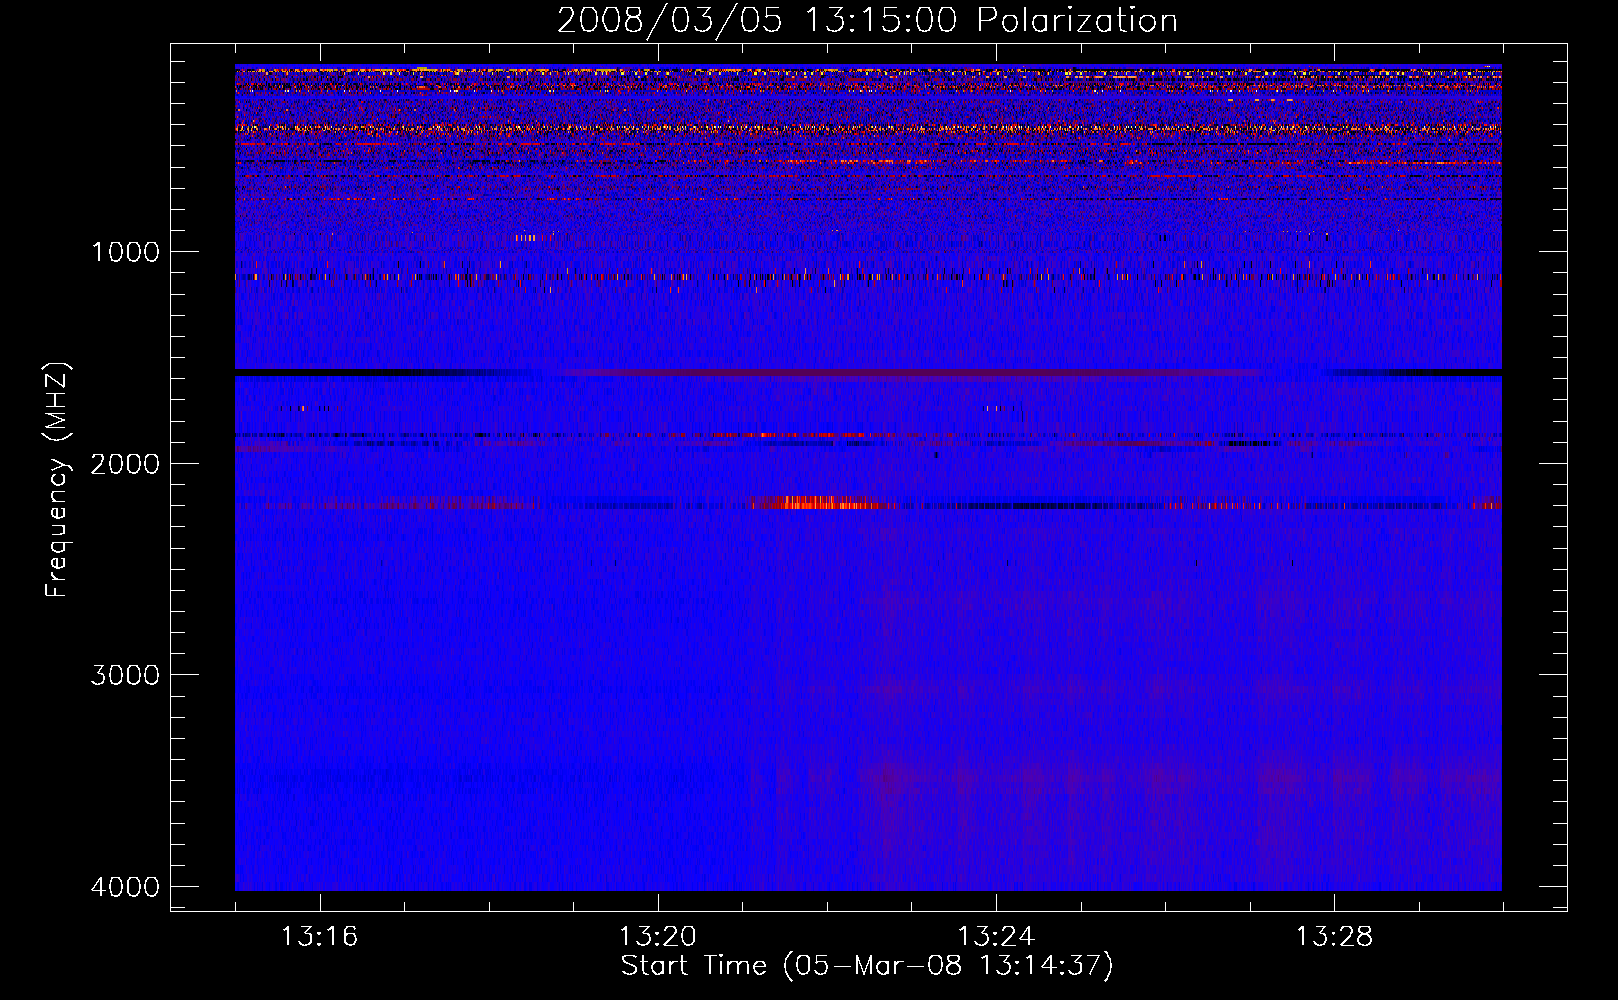Click the 'Frequency (MHZ)' axis label
1618x1000 pixels.
point(57,480)
